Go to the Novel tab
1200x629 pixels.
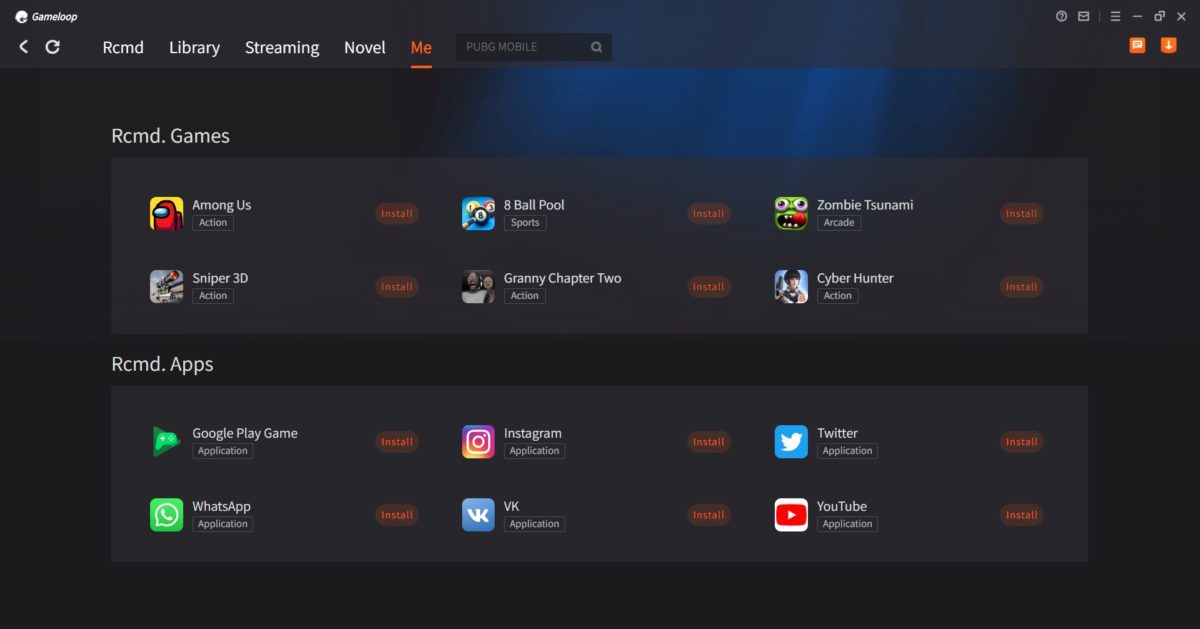[x=364, y=47]
